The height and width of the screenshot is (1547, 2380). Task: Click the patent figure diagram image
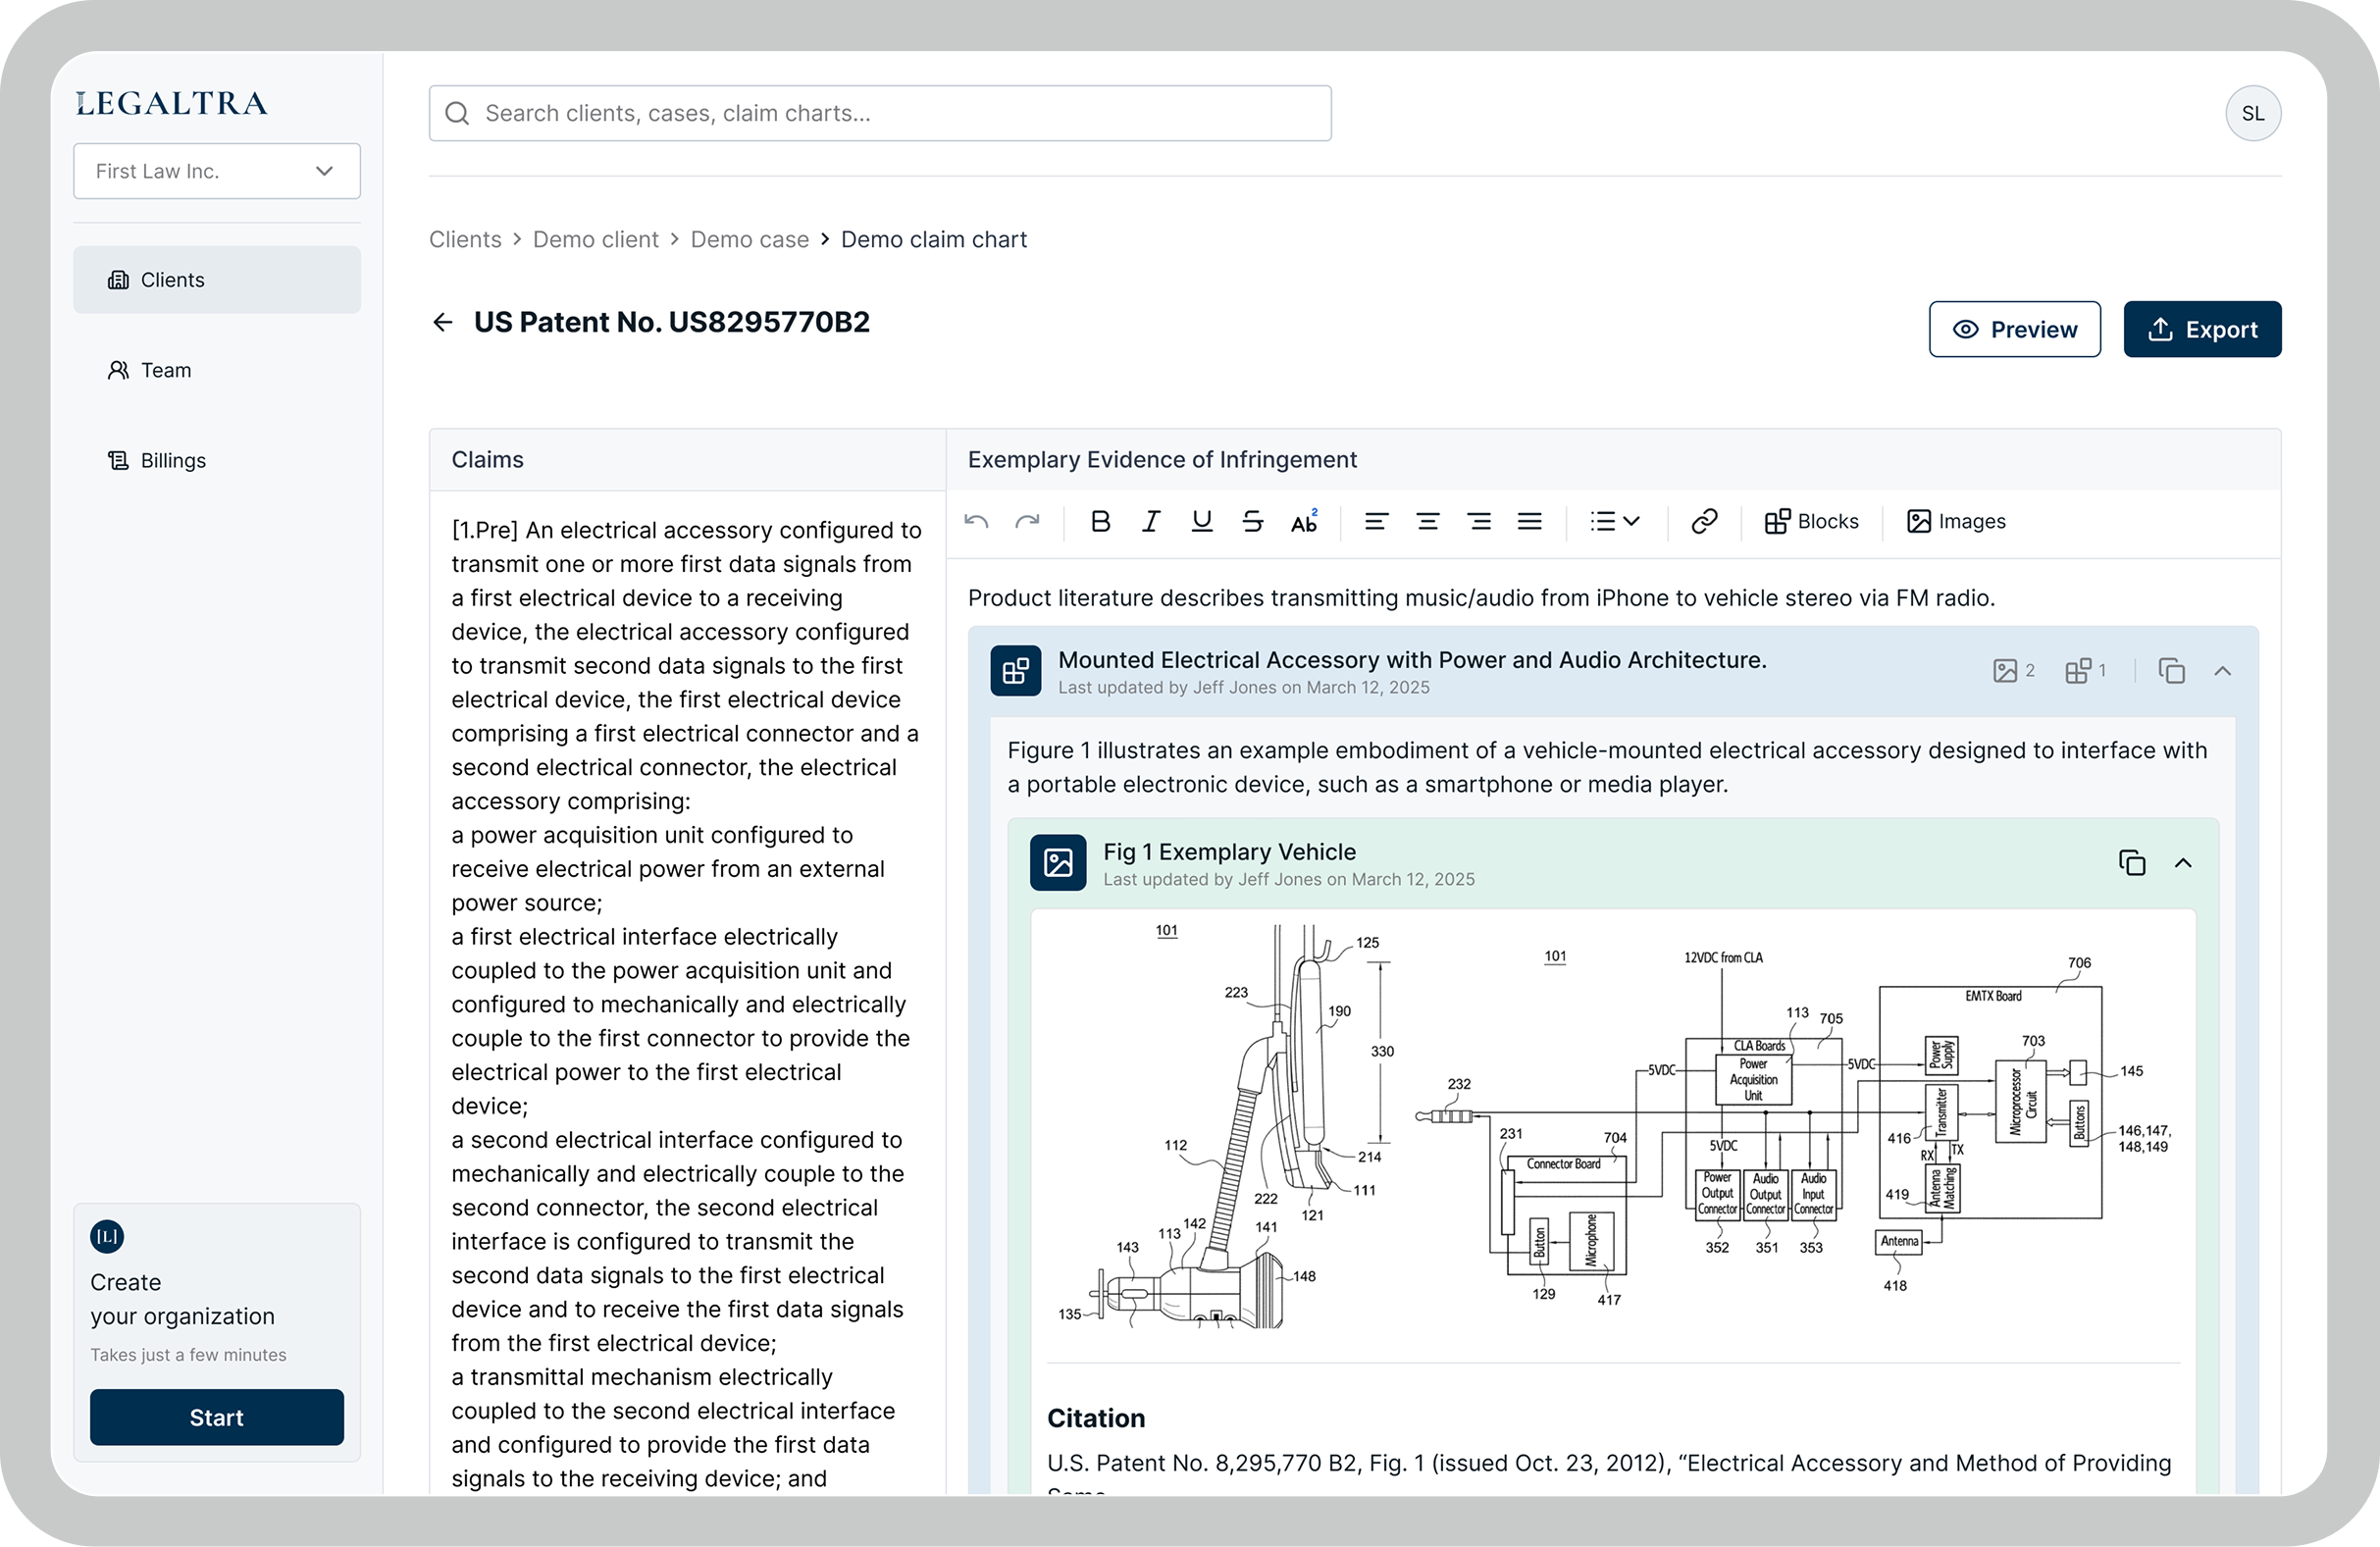[1614, 1127]
